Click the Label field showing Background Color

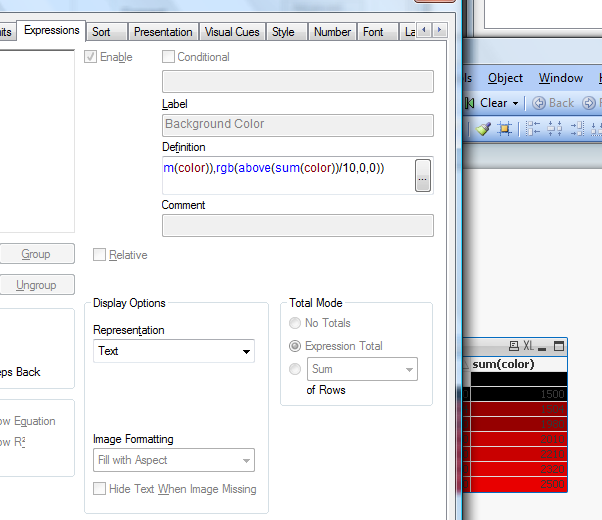tap(298, 125)
